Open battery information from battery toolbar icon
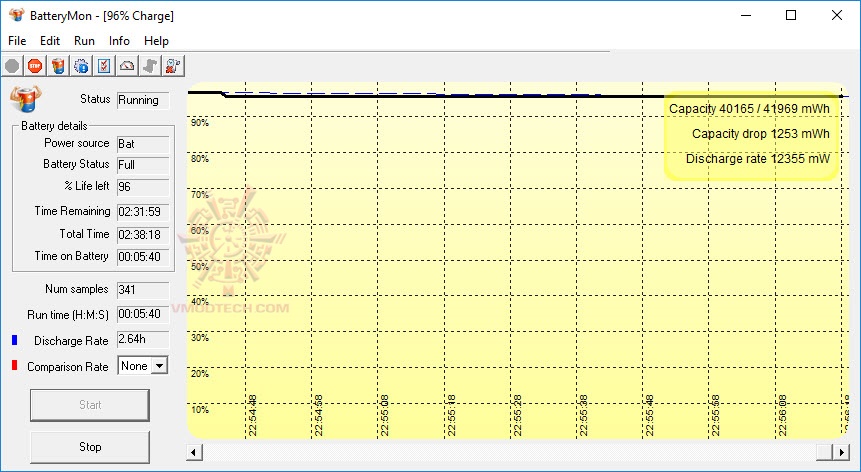This screenshot has height=472, width=861. (58, 66)
